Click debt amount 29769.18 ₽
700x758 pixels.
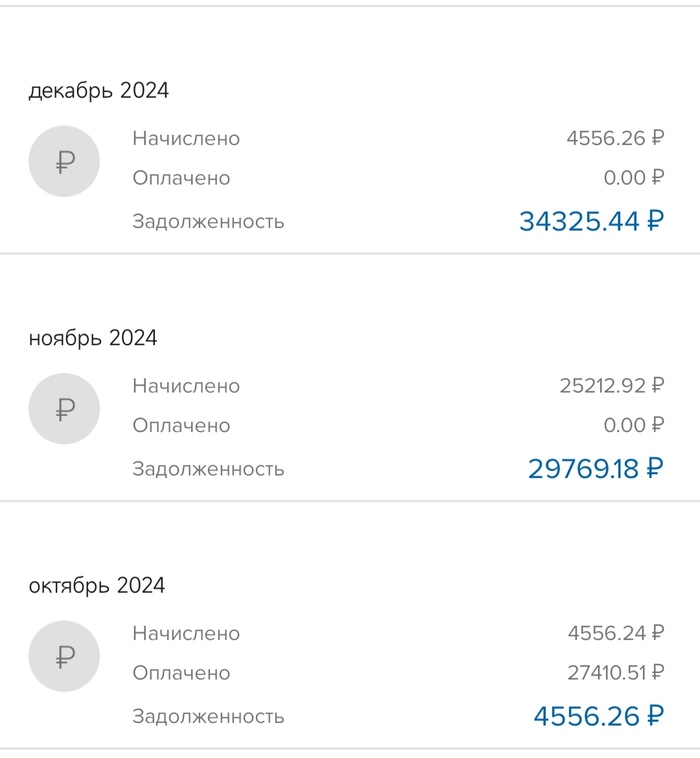(595, 468)
